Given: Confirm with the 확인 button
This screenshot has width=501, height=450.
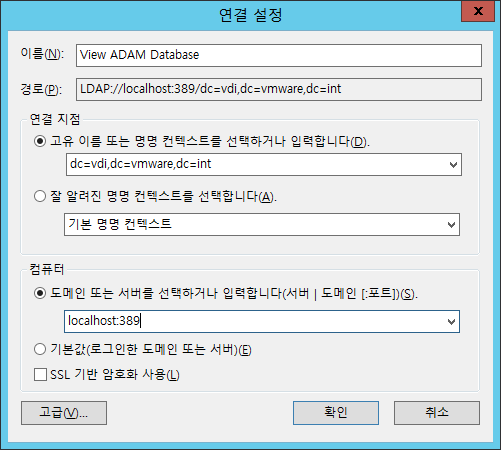Looking at the screenshot, I should tap(336, 413).
